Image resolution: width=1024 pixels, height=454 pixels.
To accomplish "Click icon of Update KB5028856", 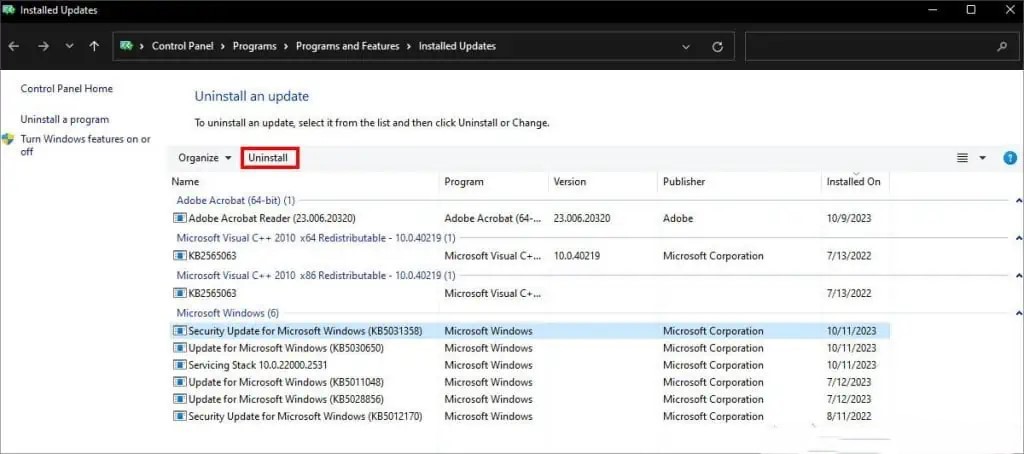I will point(180,399).
